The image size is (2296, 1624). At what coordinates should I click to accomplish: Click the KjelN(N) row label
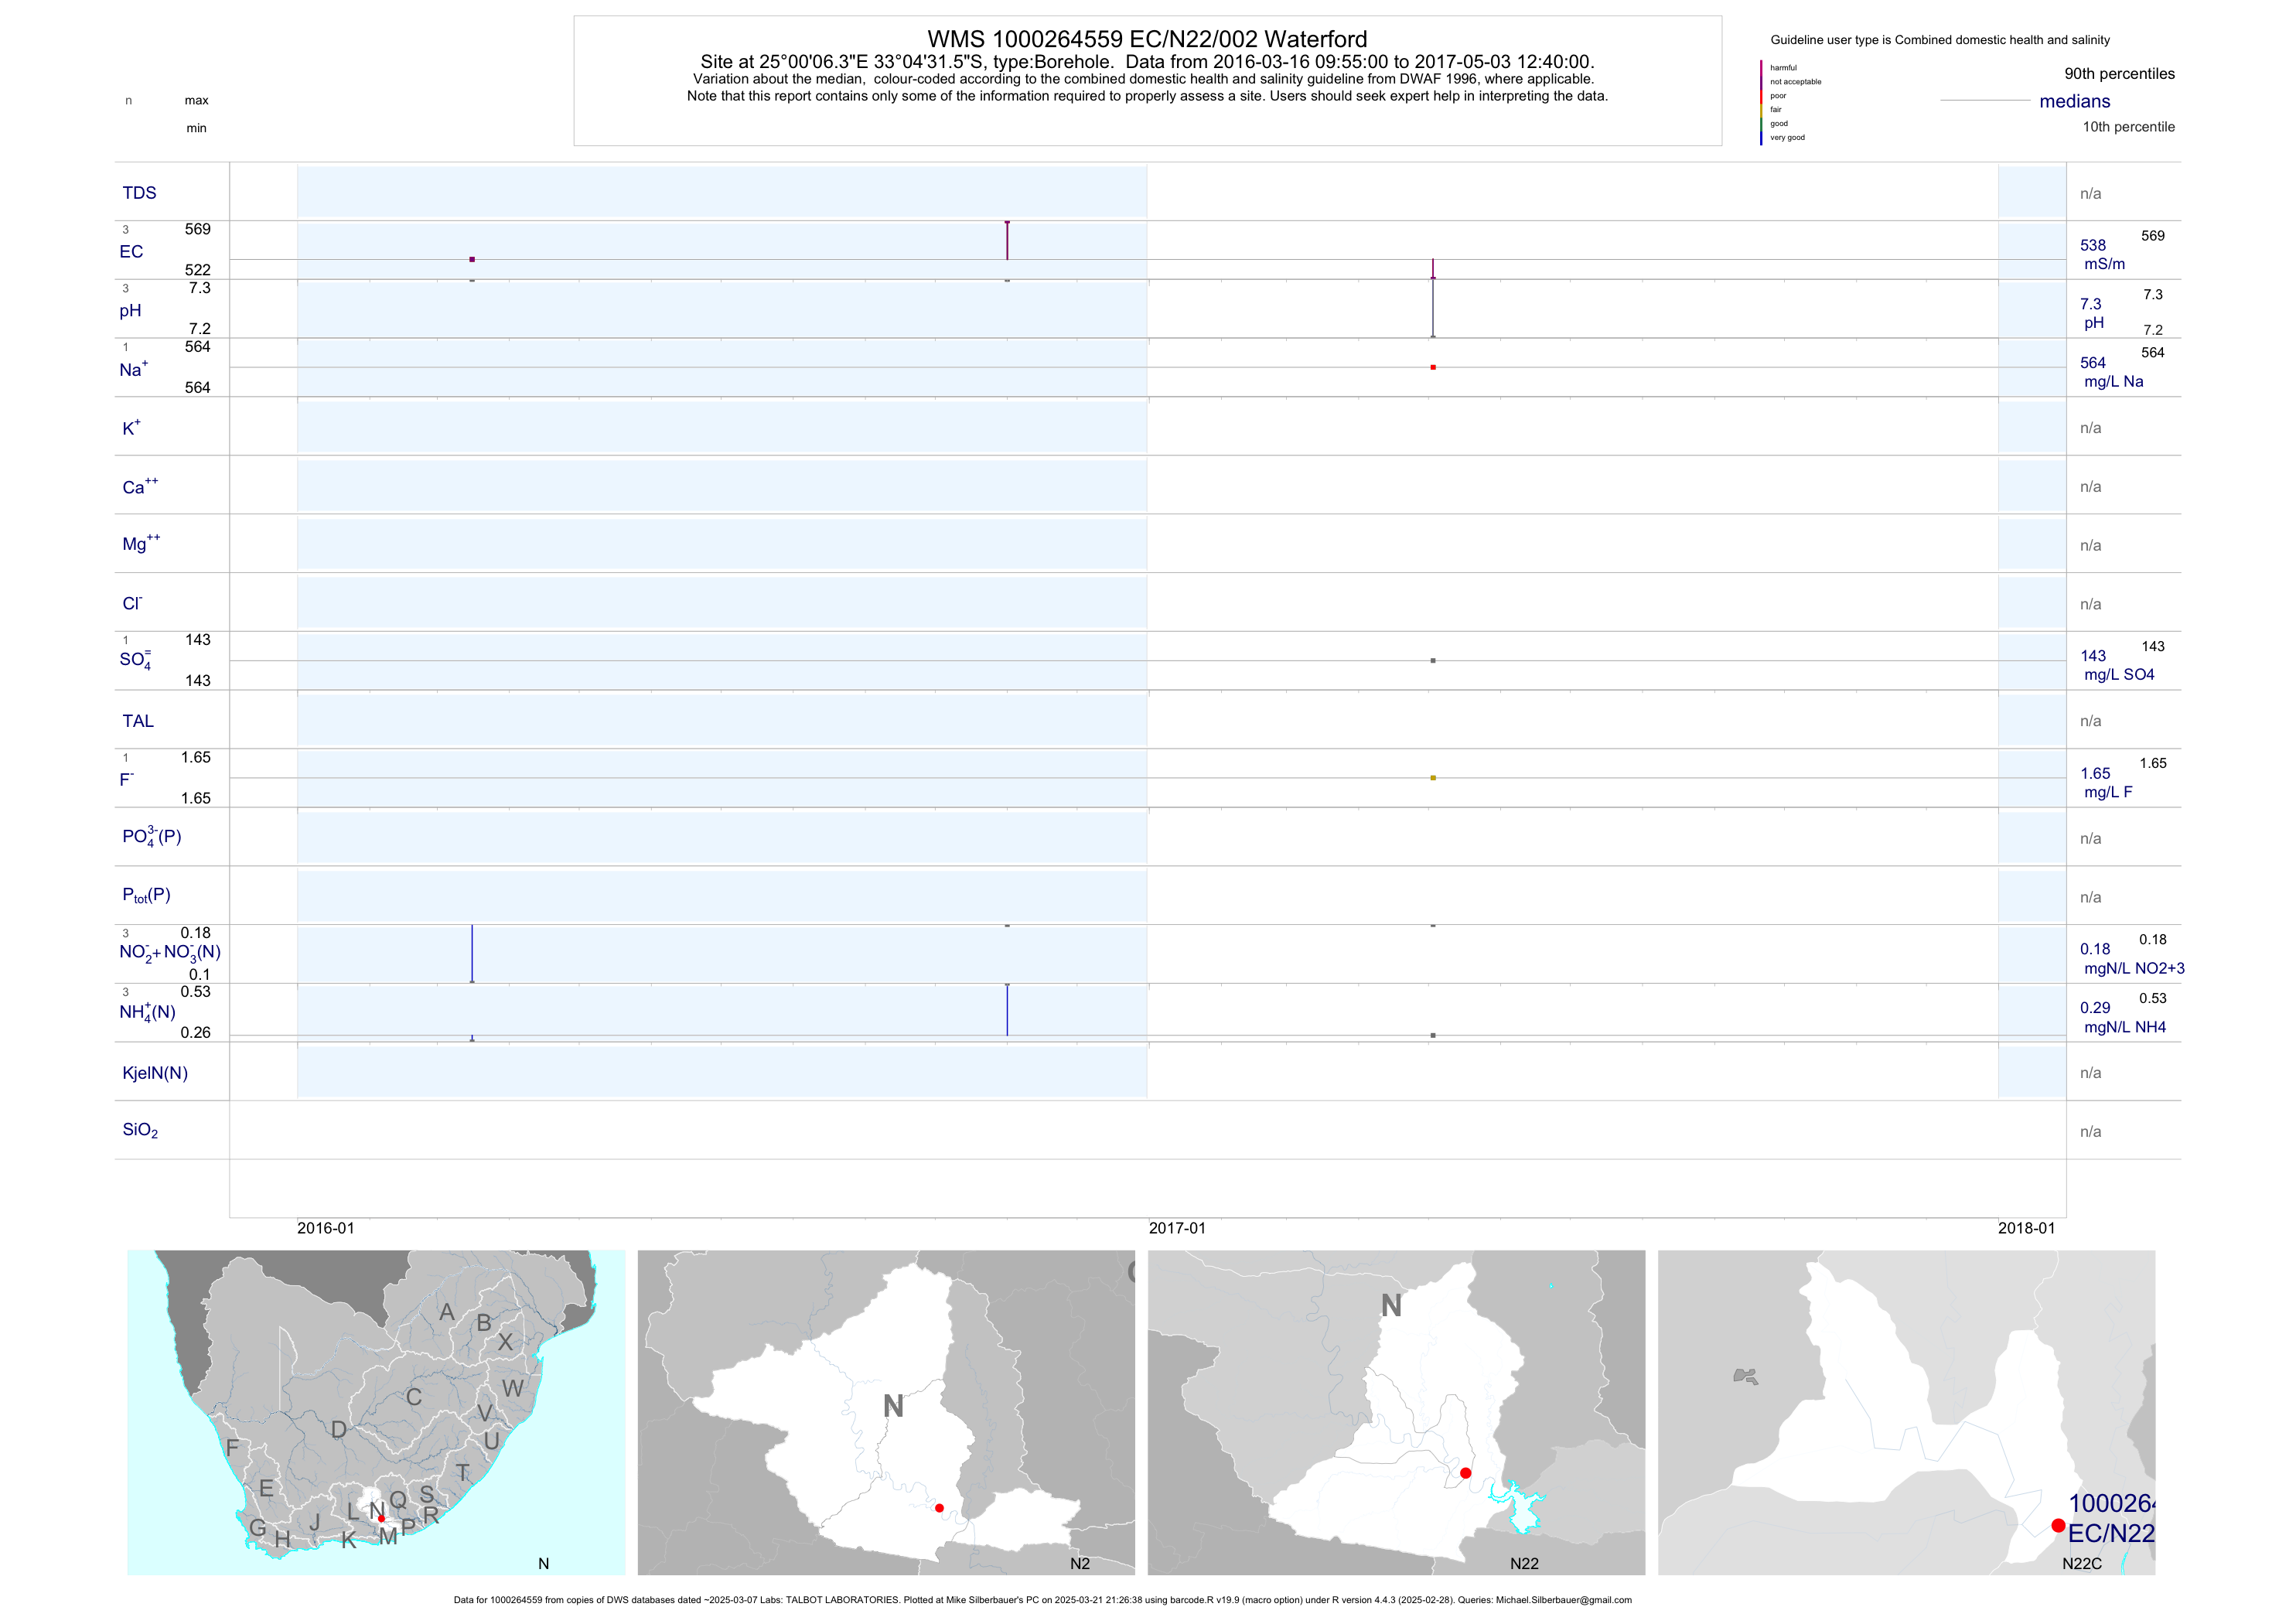coord(155,1073)
